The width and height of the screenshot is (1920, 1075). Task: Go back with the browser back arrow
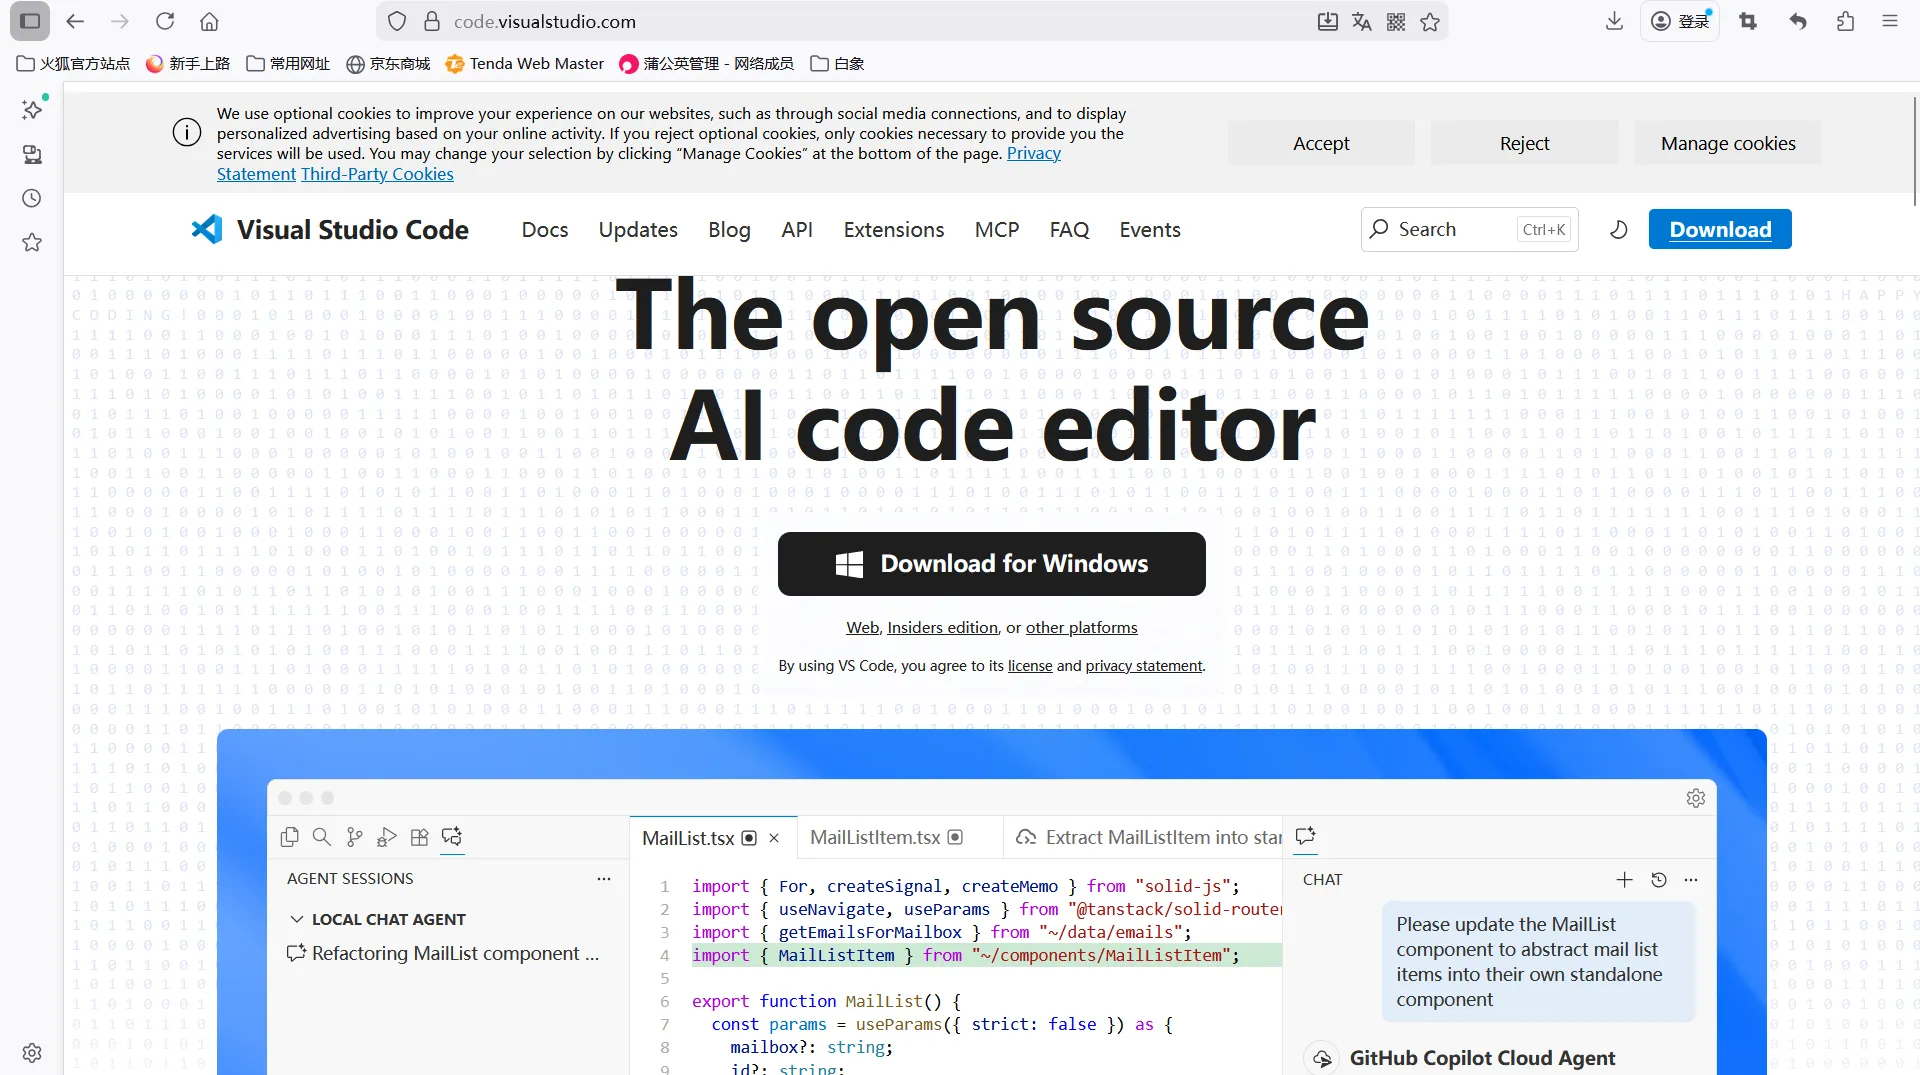click(75, 21)
